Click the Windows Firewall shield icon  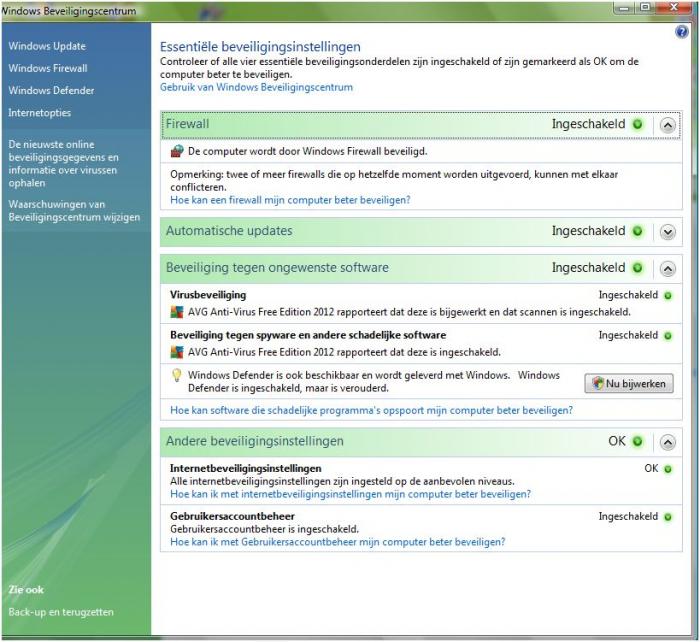coord(177,151)
